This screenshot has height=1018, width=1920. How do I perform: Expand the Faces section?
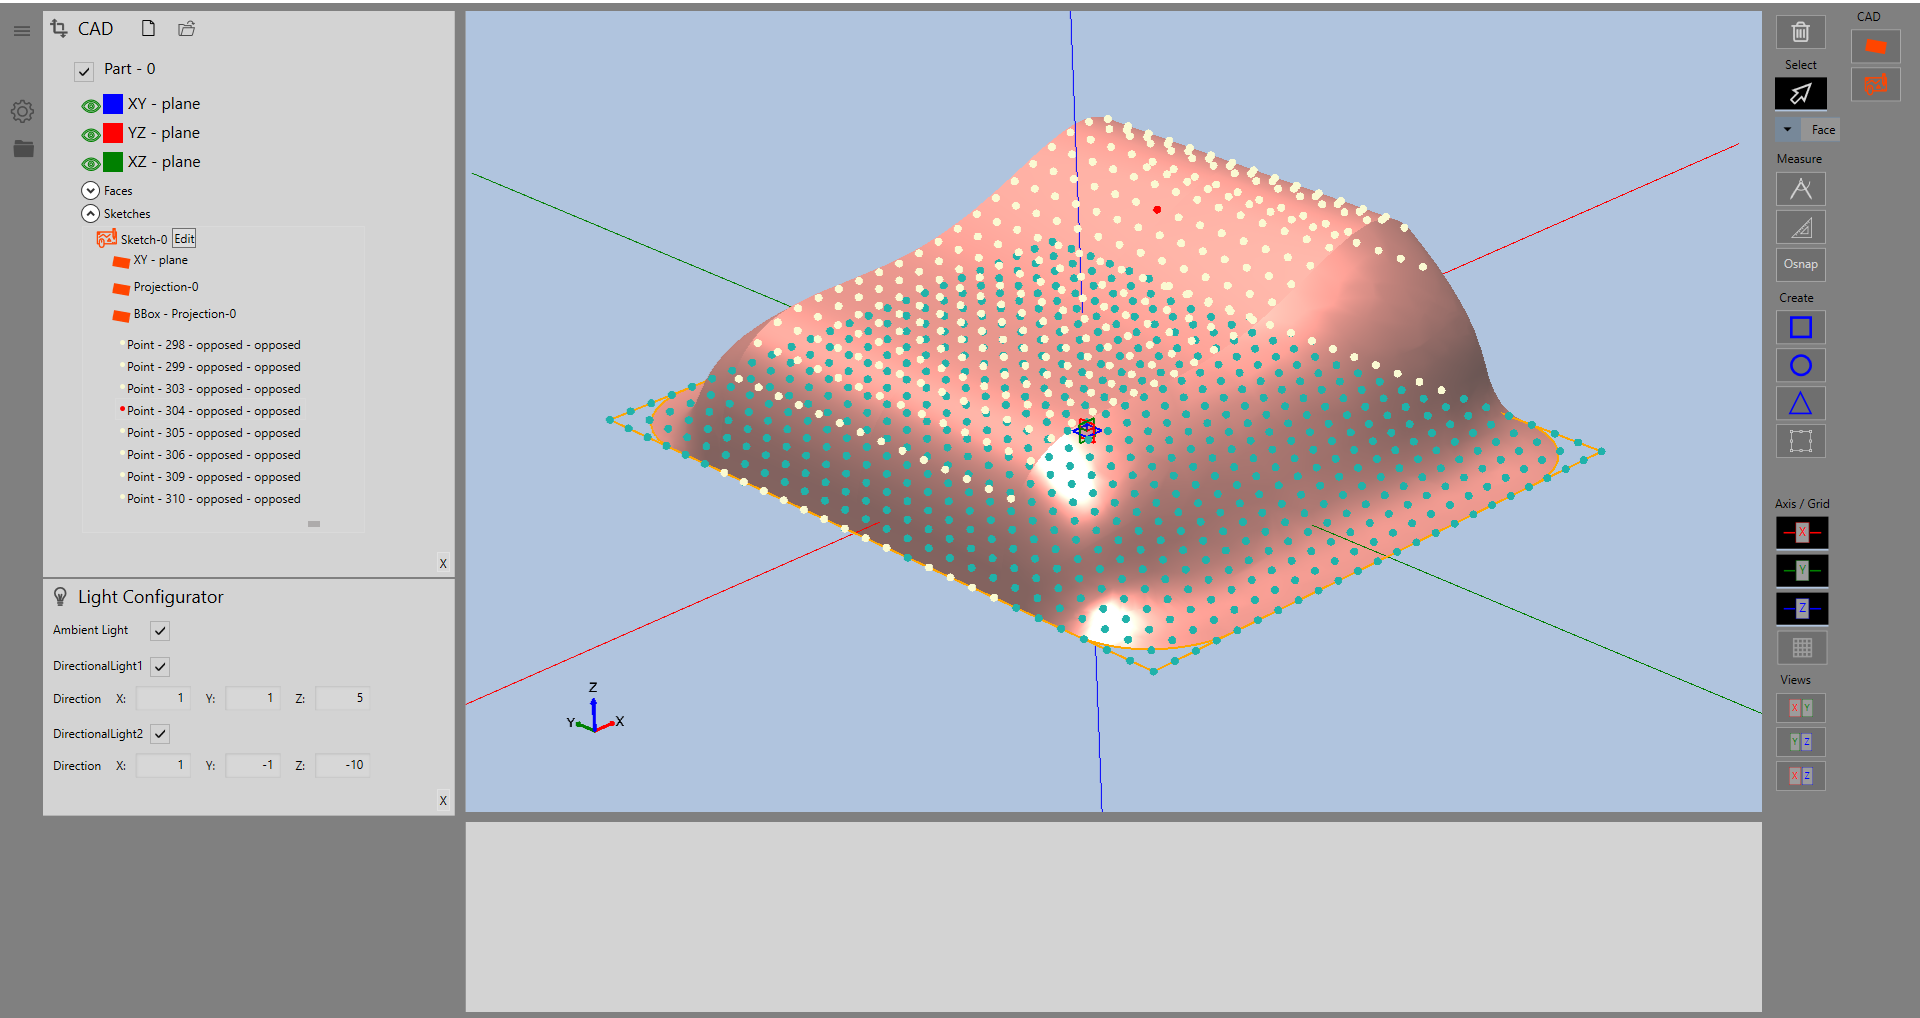point(91,190)
